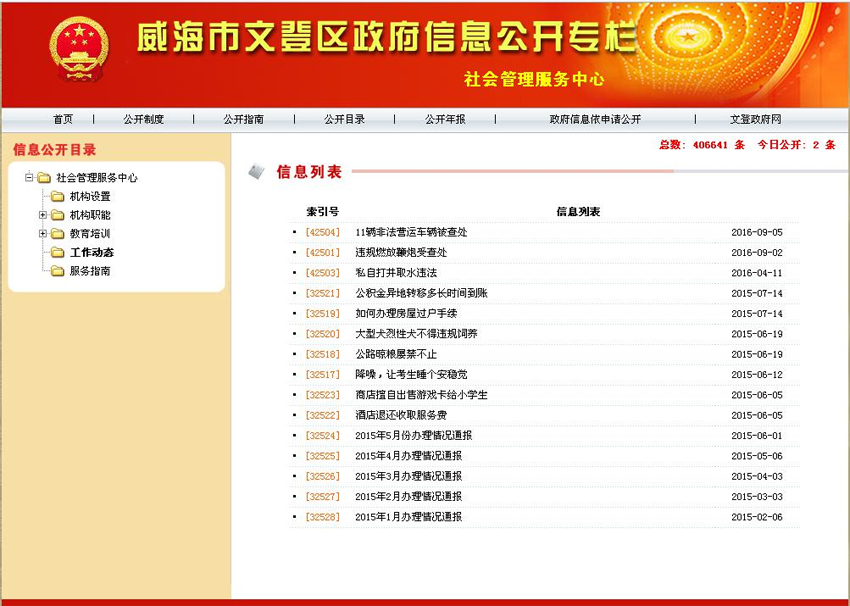
Task: Click folder icon beside 社会管理服务中心
Action: 44,178
